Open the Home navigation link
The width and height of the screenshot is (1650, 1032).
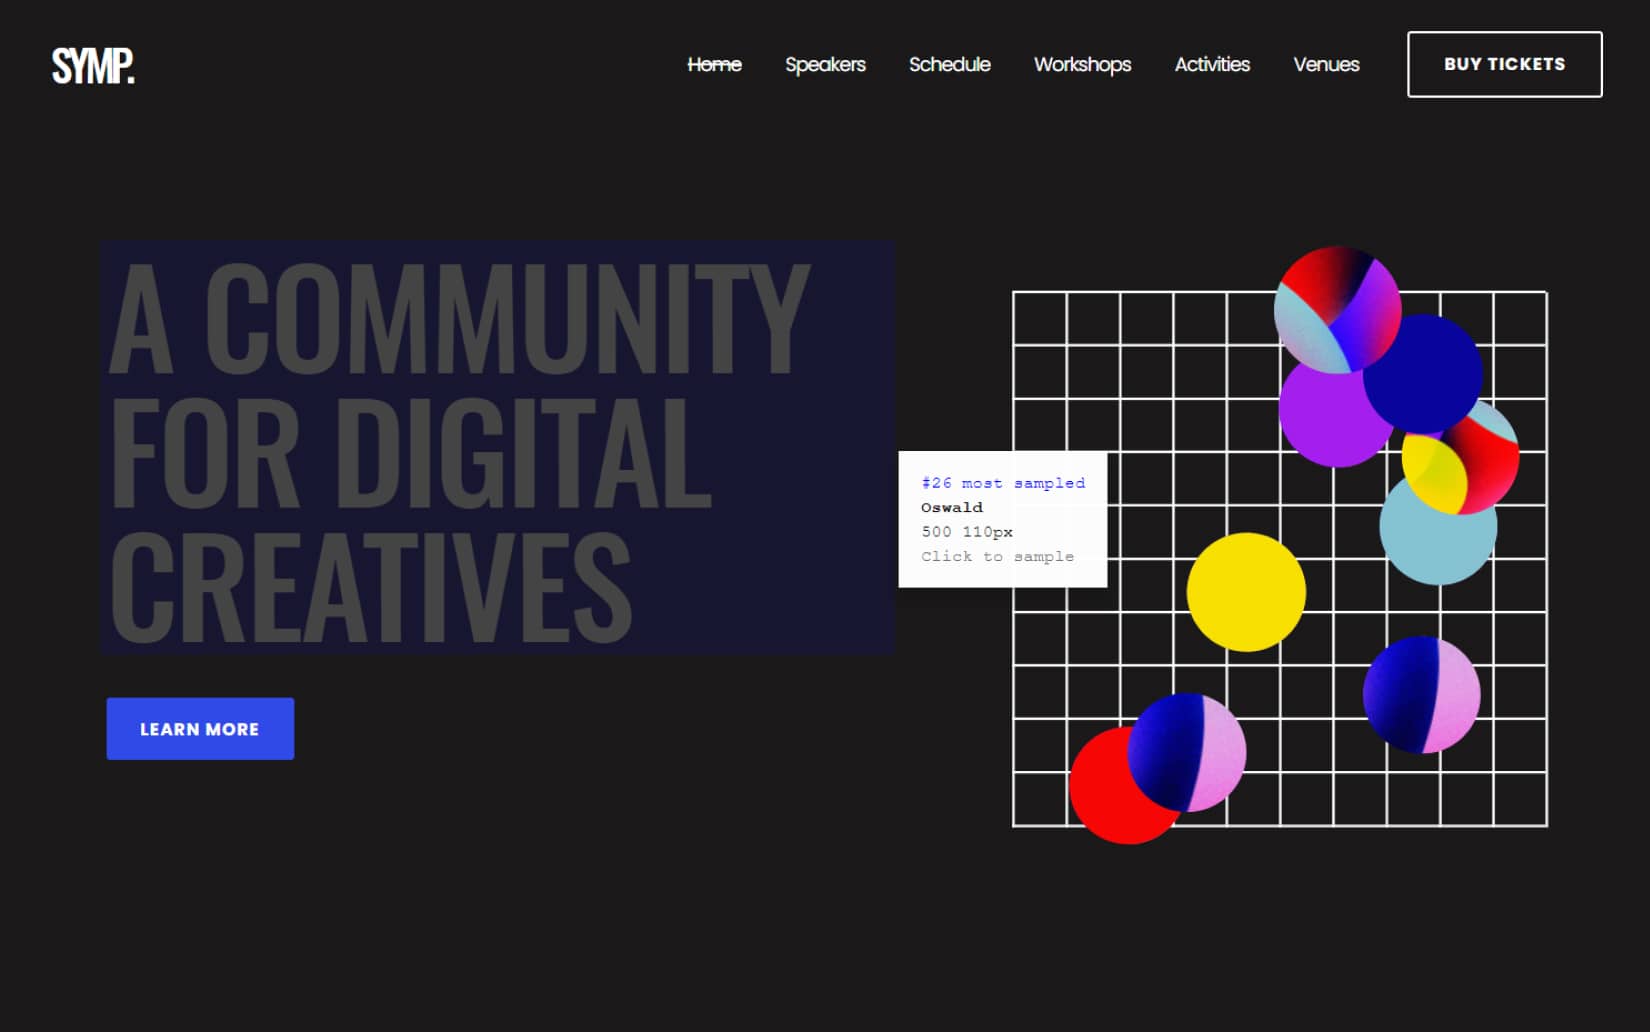[x=714, y=64]
